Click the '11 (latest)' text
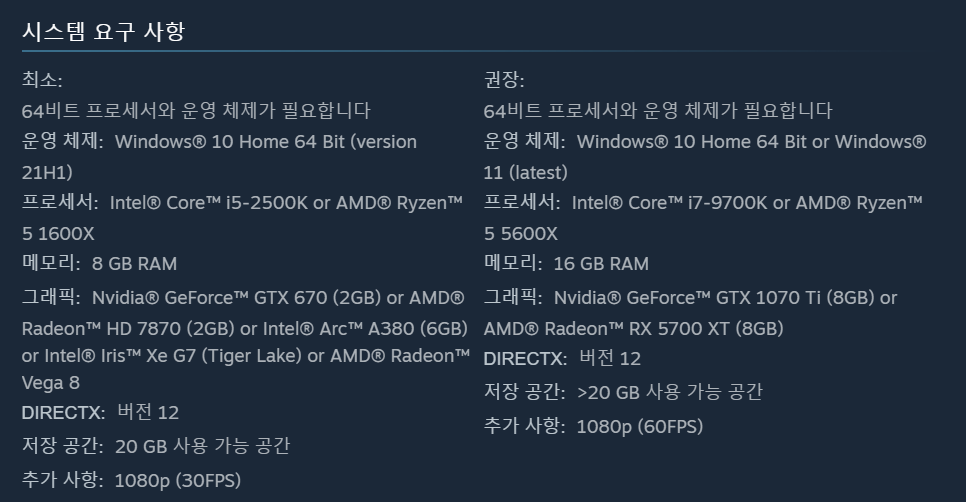 pos(526,172)
